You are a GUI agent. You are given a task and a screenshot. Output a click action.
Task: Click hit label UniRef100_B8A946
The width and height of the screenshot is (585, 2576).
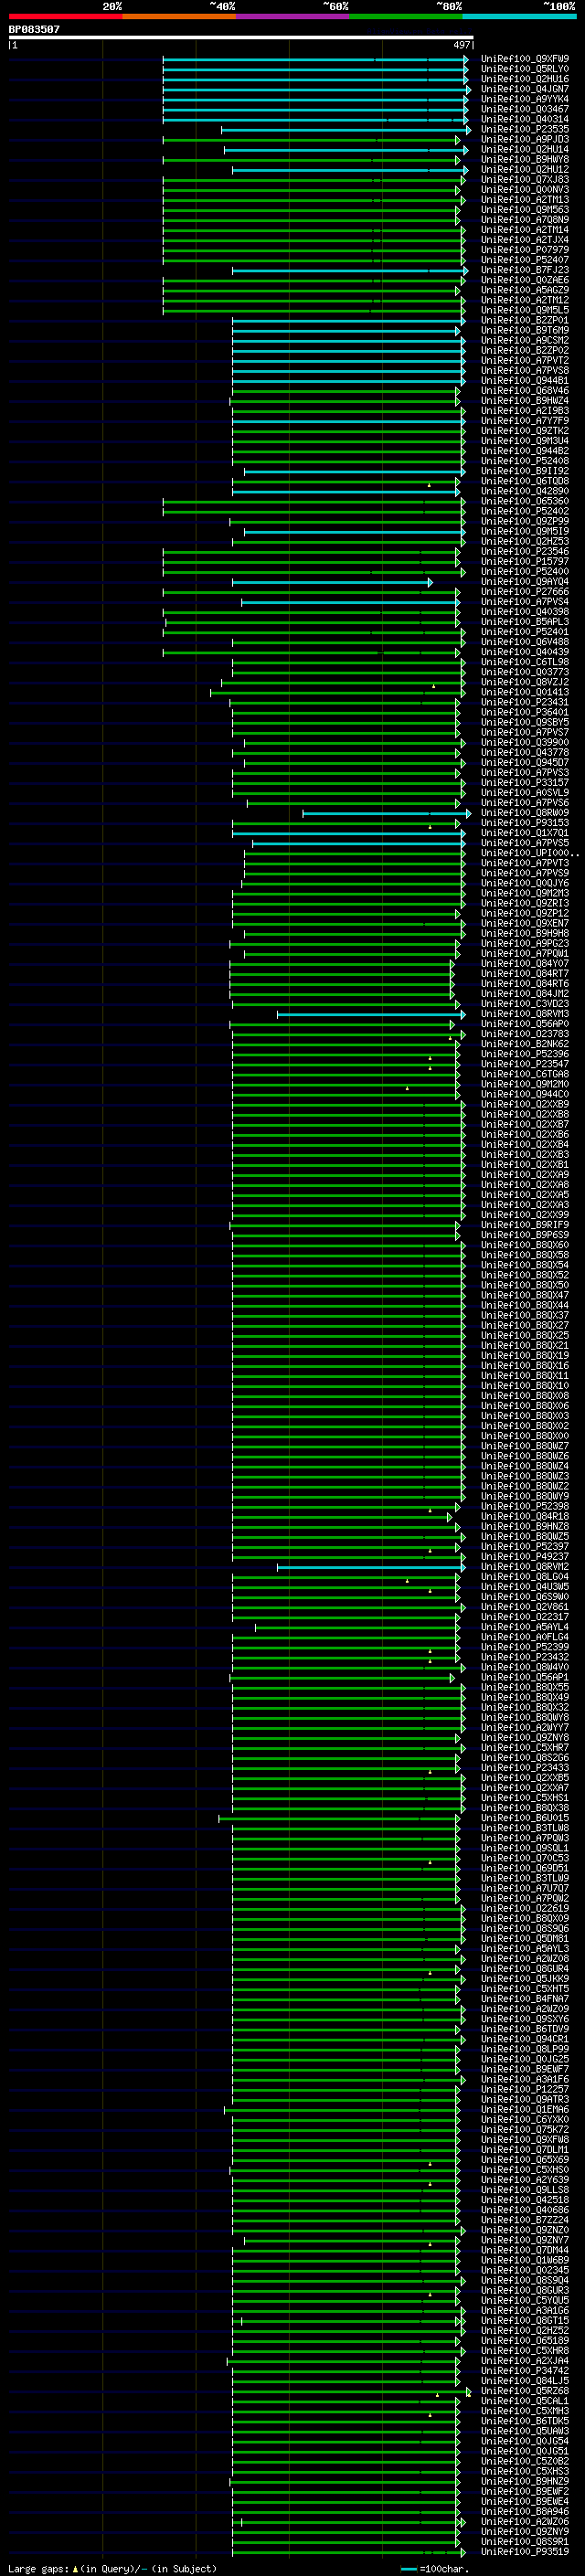pyautogui.click(x=525, y=2511)
